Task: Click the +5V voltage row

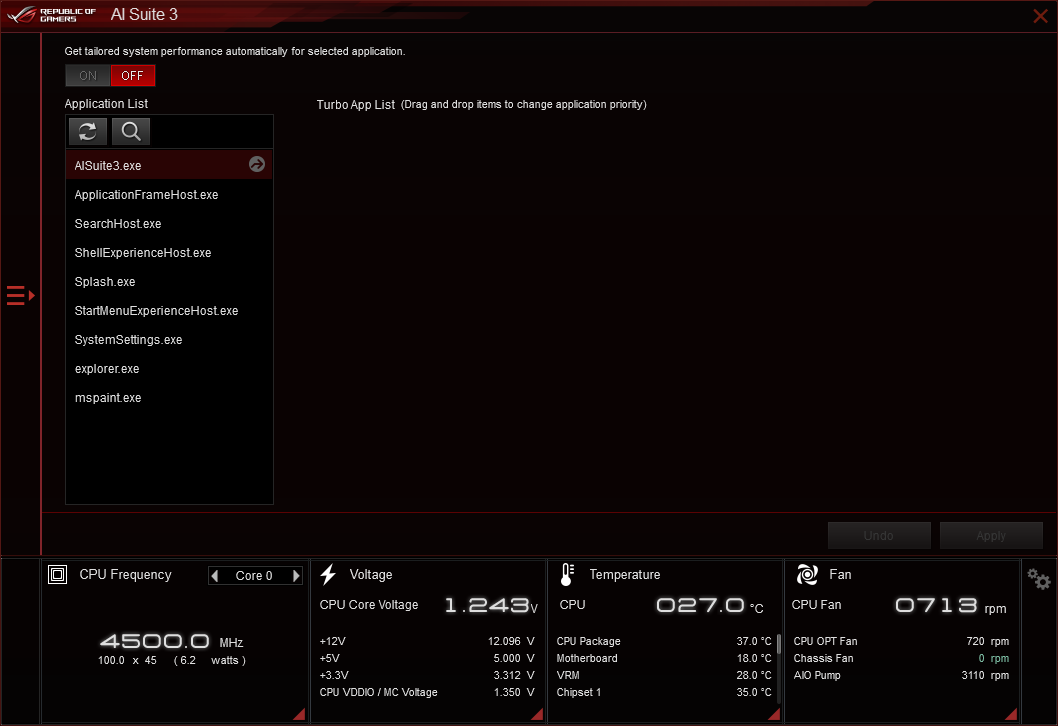Action: (x=427, y=658)
